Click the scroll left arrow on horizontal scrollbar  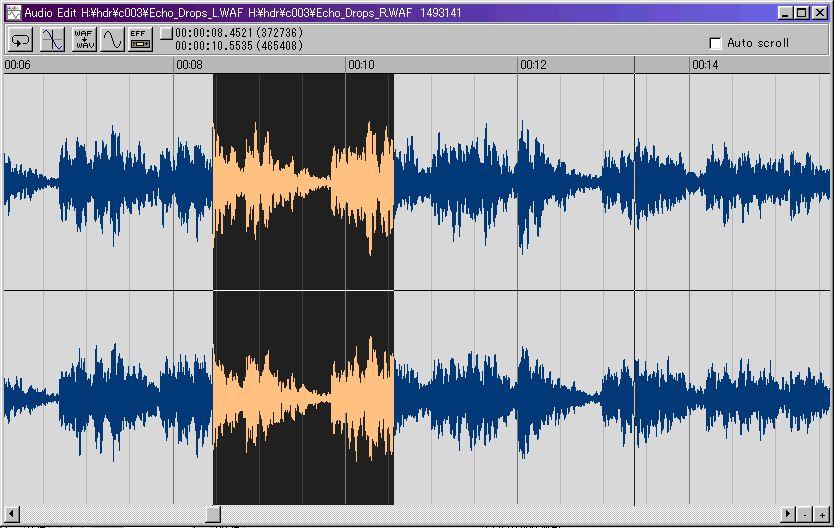click(12, 514)
